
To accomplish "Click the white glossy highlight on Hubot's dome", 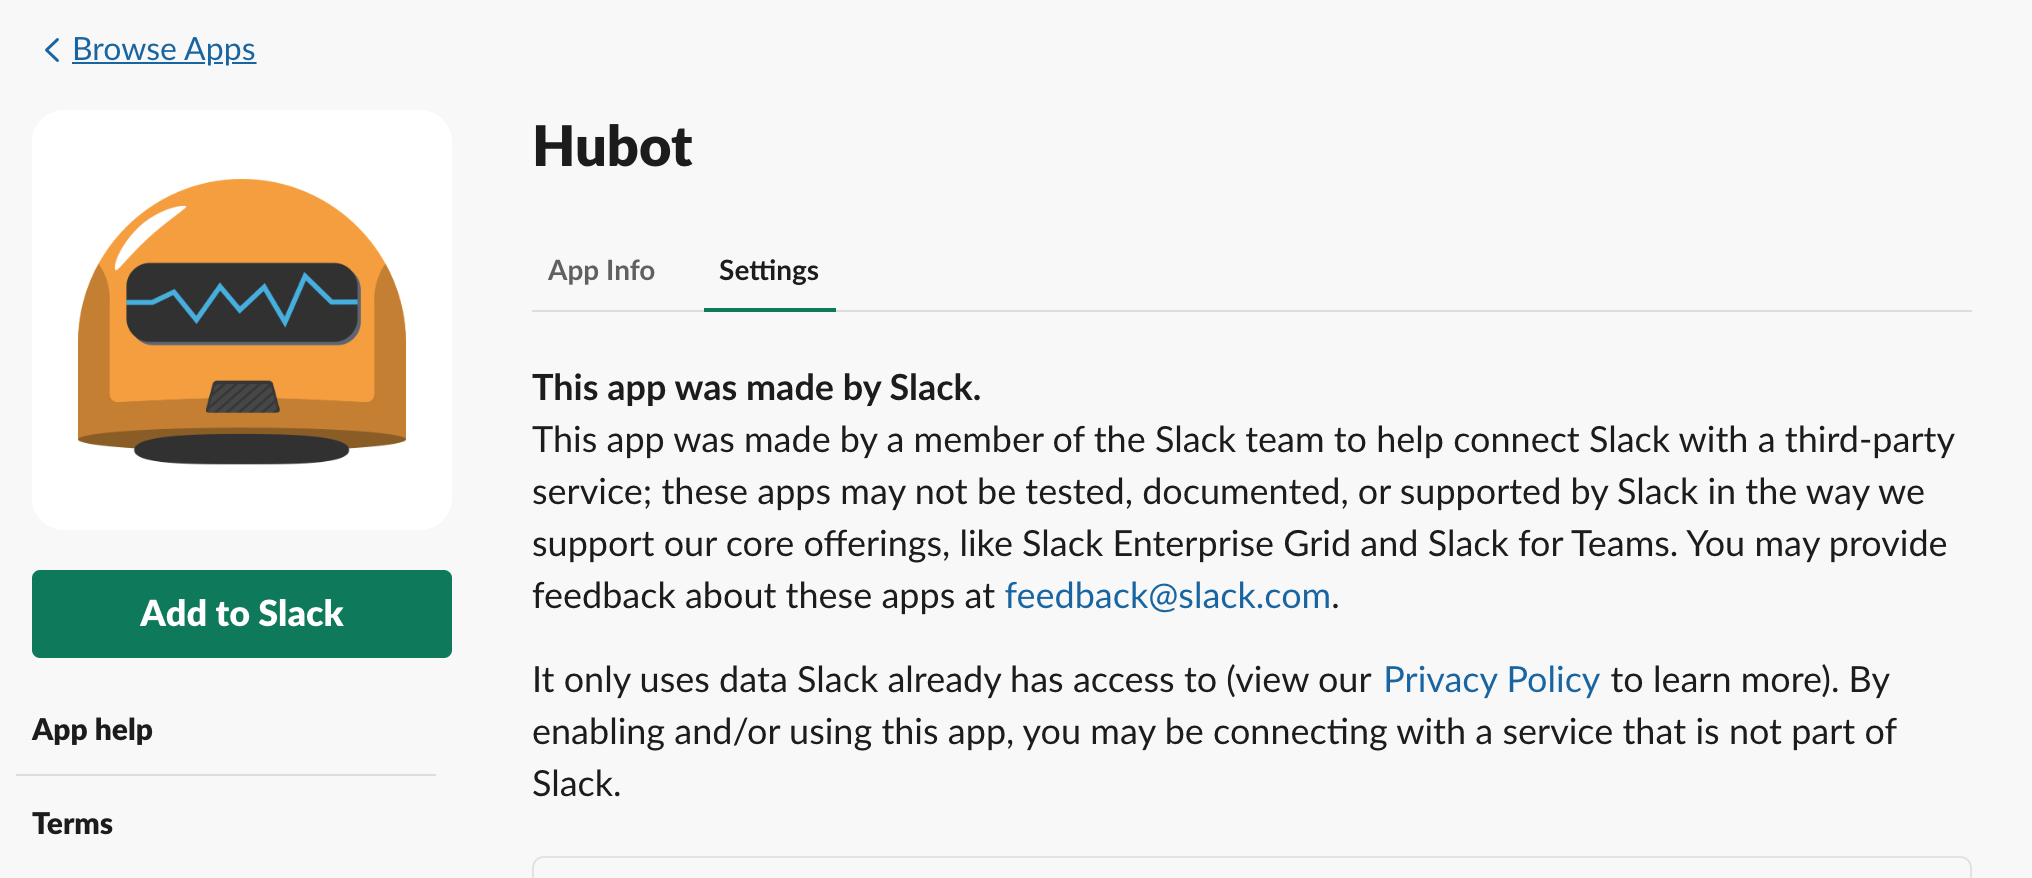I will point(150,235).
